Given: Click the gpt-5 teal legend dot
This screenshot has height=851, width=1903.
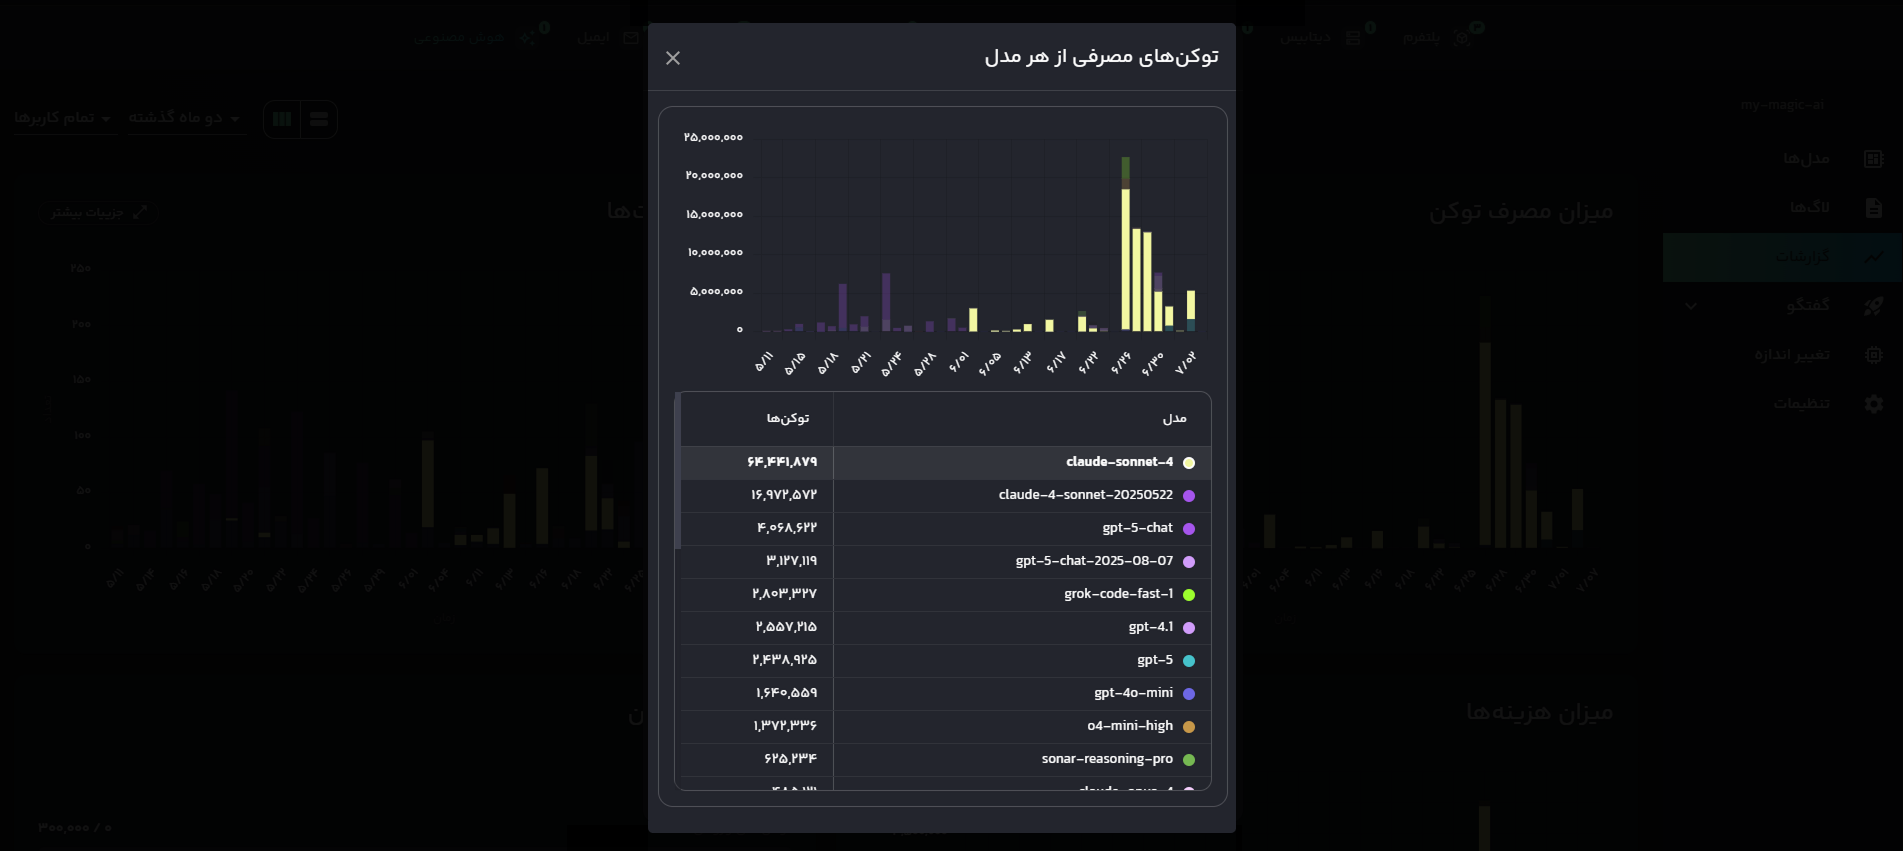Looking at the screenshot, I should coord(1189,661).
